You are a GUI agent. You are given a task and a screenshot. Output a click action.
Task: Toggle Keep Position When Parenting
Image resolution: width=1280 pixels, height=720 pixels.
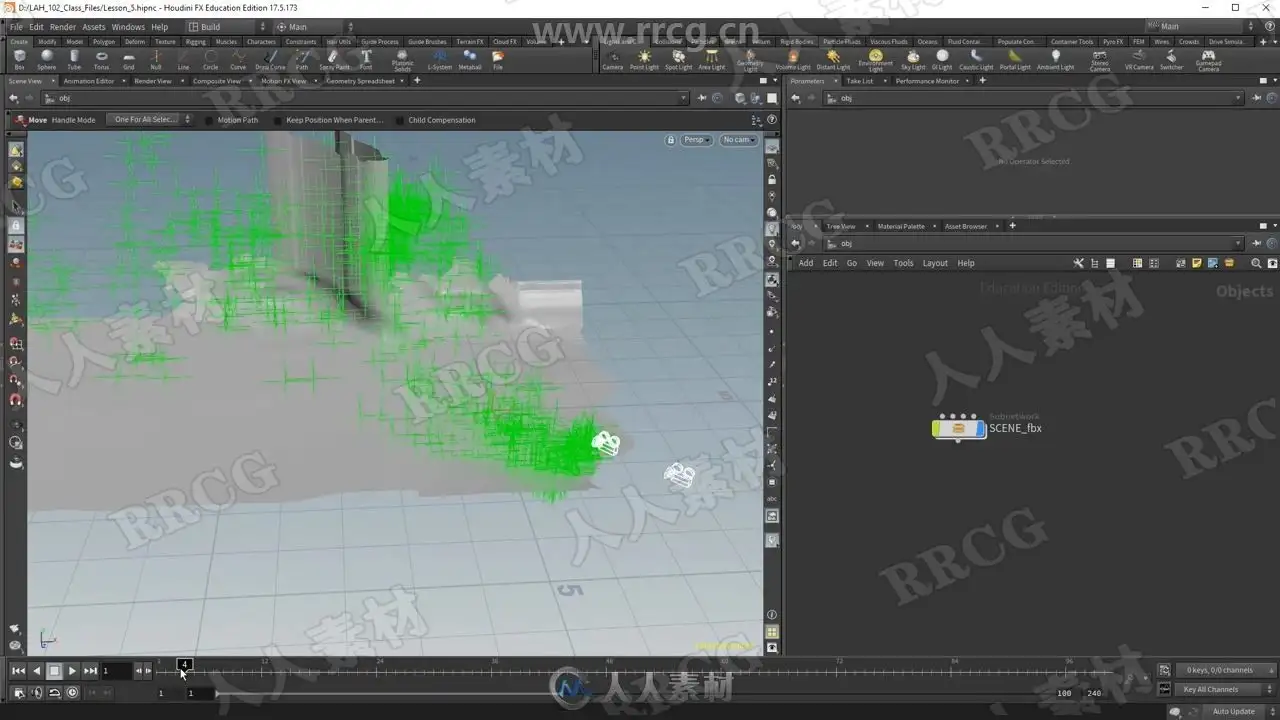(x=278, y=120)
